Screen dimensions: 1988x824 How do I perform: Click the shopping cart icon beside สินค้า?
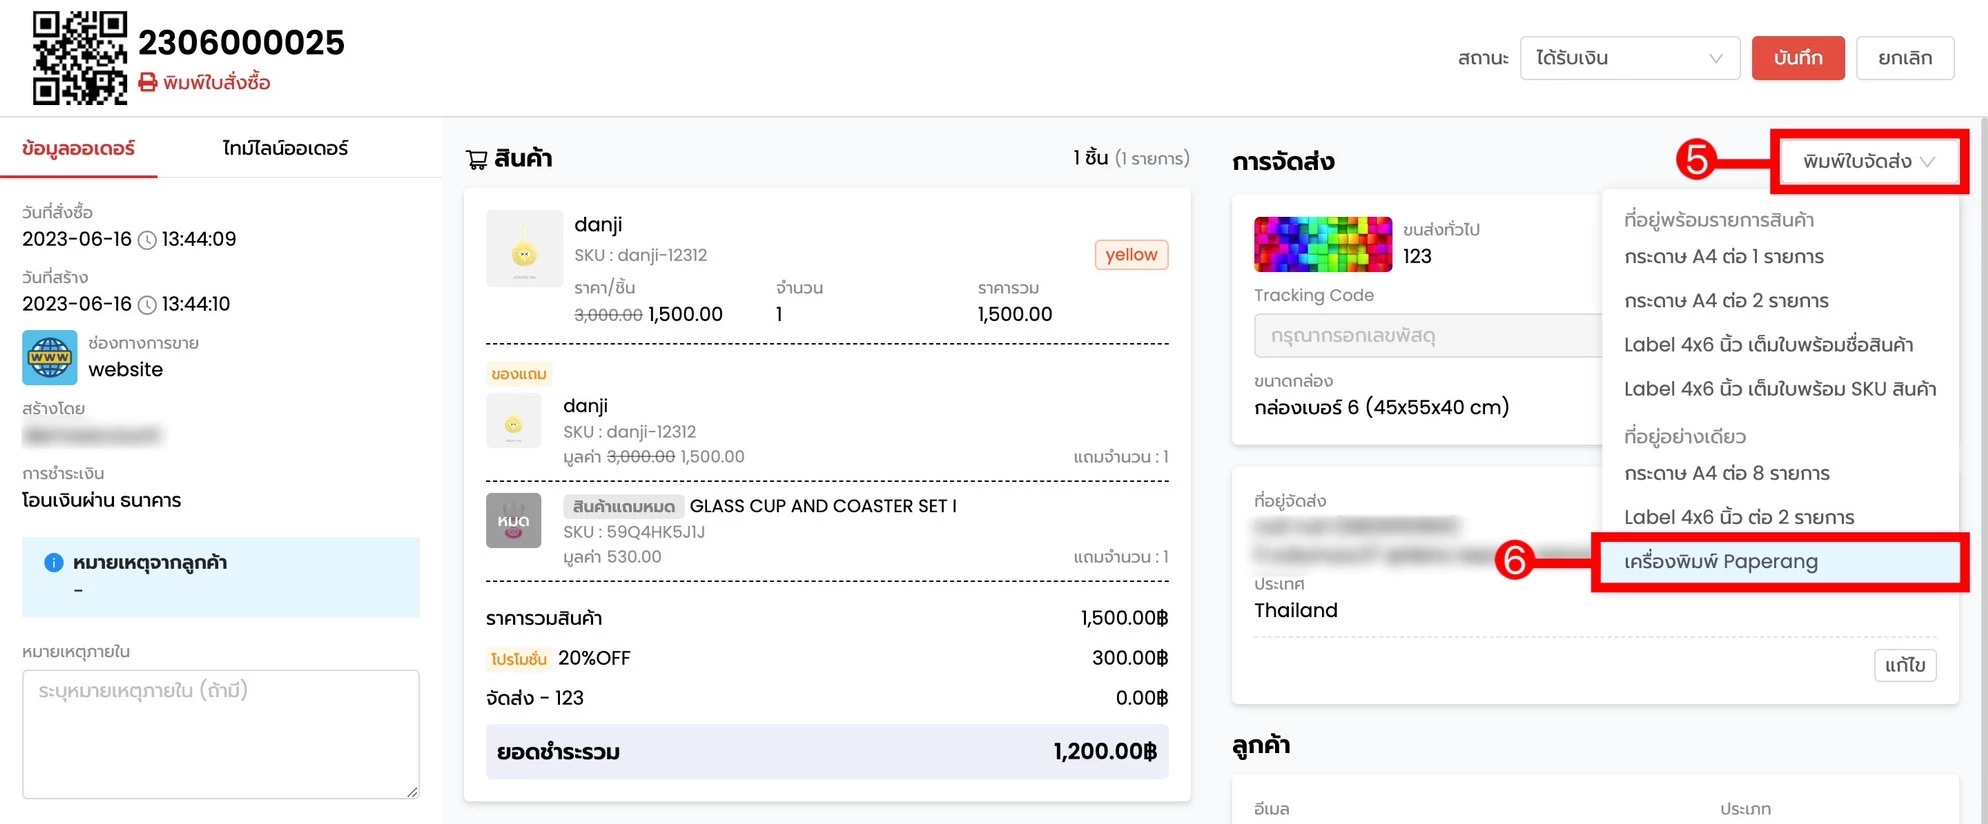tap(477, 159)
